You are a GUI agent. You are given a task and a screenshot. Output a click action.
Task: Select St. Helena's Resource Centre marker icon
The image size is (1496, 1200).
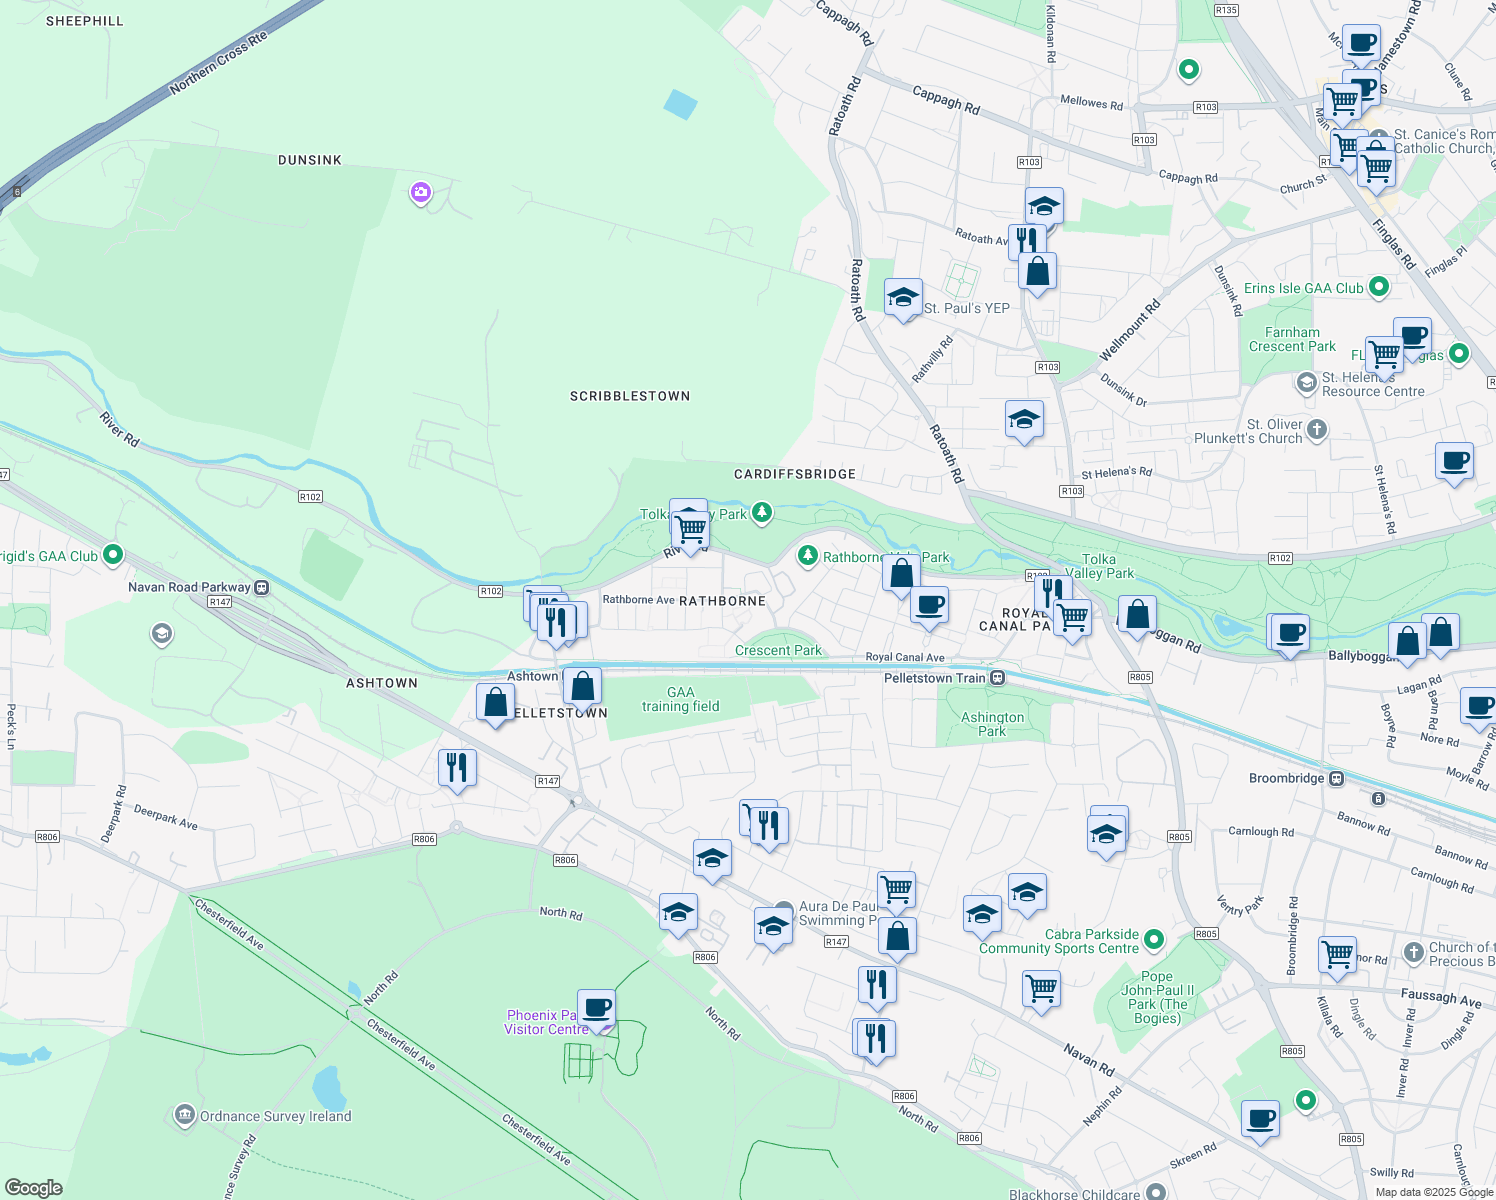click(x=1306, y=383)
